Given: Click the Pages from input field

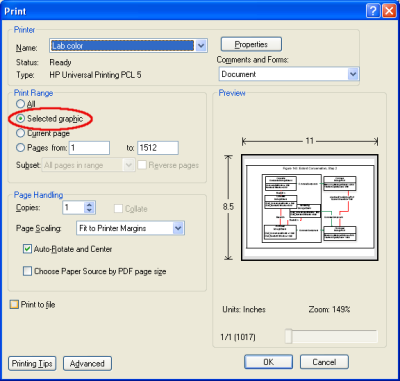Looking at the screenshot, I should pos(89,148).
